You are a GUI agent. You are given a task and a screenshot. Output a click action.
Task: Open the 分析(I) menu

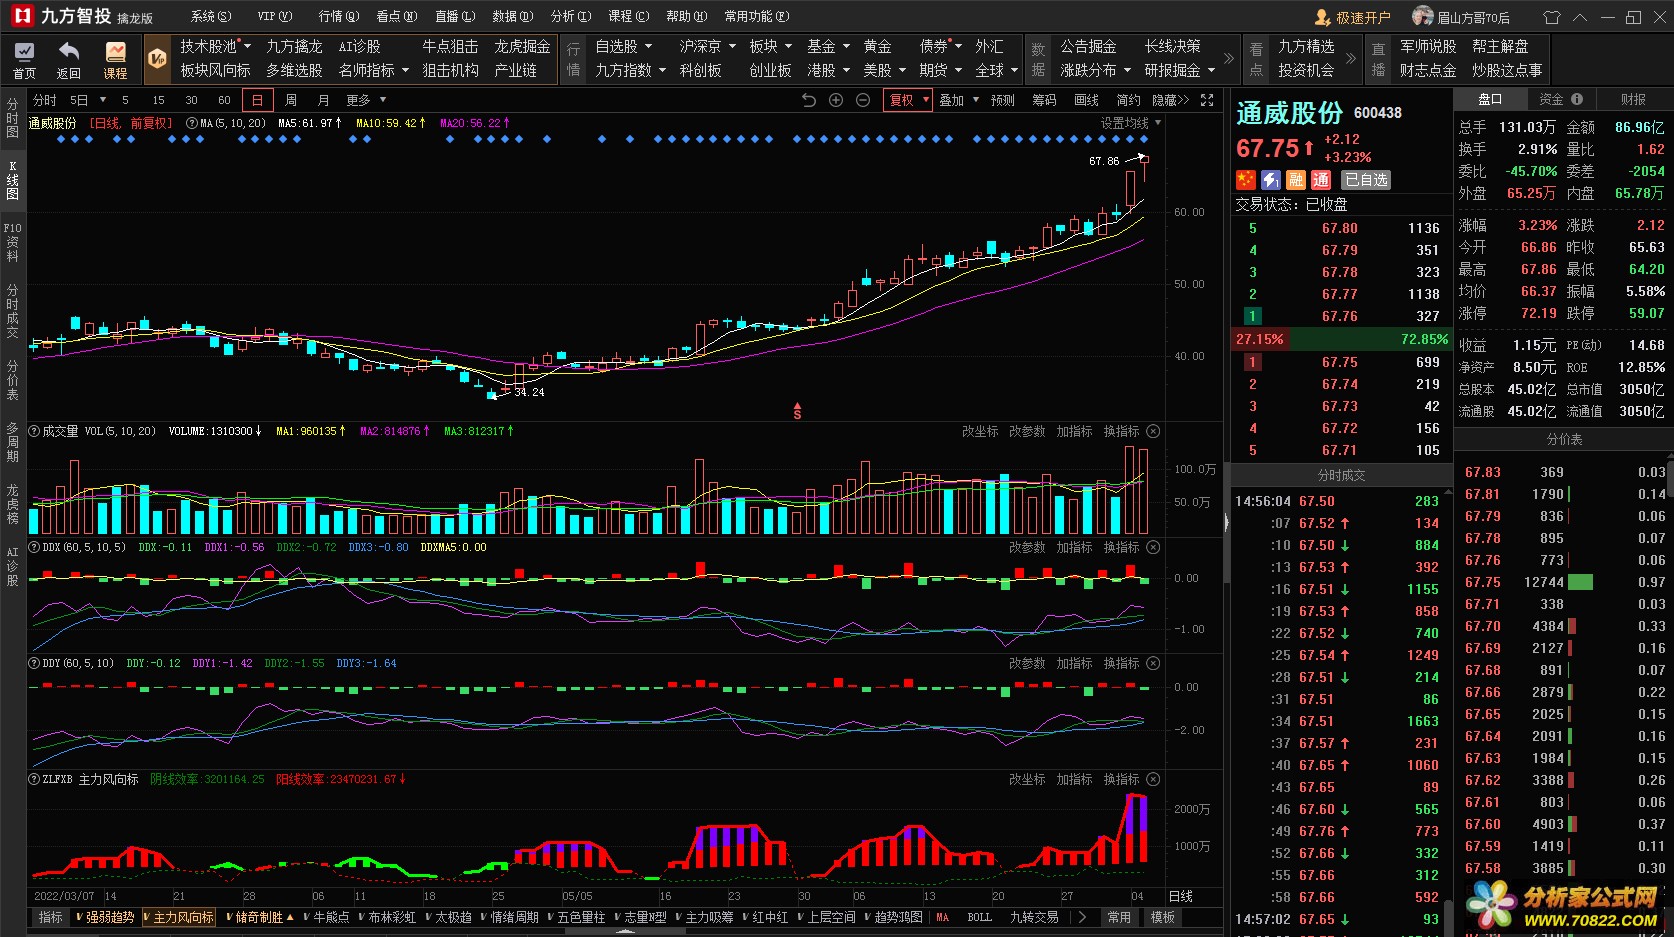(571, 17)
